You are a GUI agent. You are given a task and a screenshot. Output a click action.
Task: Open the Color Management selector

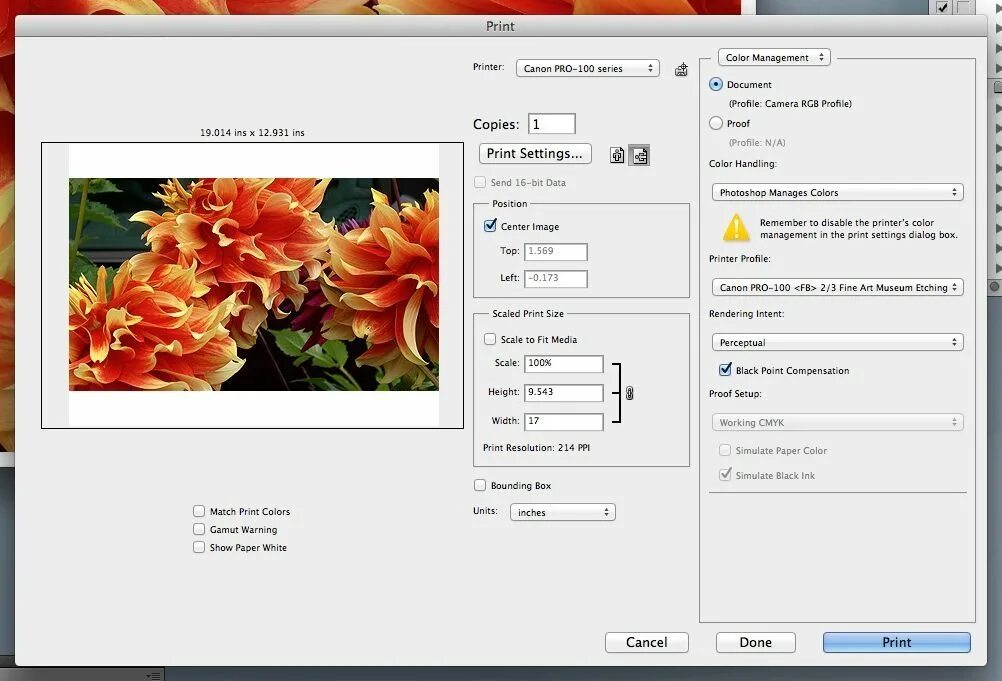pyautogui.click(x=773, y=57)
